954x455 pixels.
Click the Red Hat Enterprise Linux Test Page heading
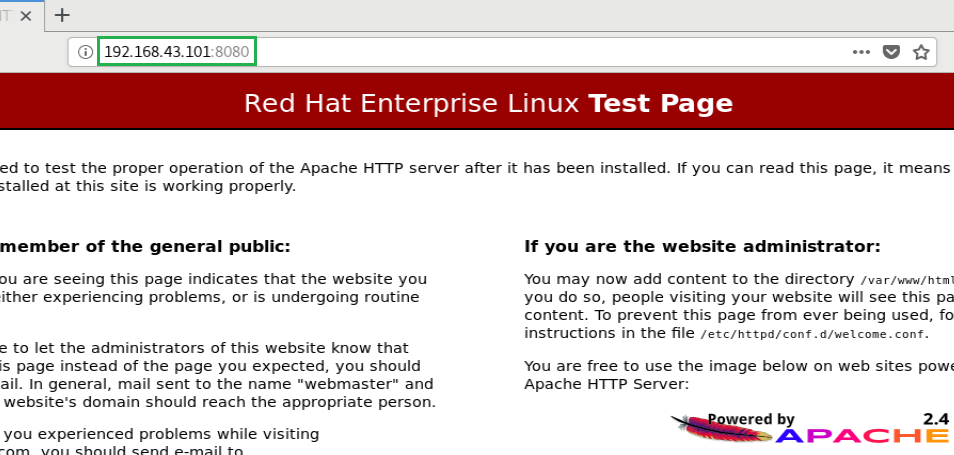pyautogui.click(x=488, y=103)
